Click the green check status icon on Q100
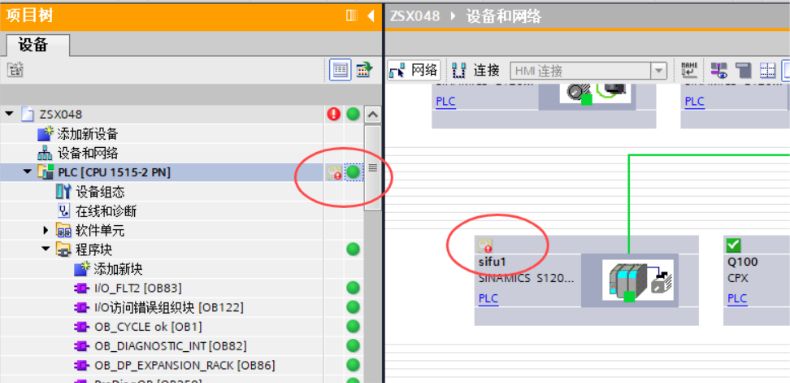790x383 pixels. (734, 245)
